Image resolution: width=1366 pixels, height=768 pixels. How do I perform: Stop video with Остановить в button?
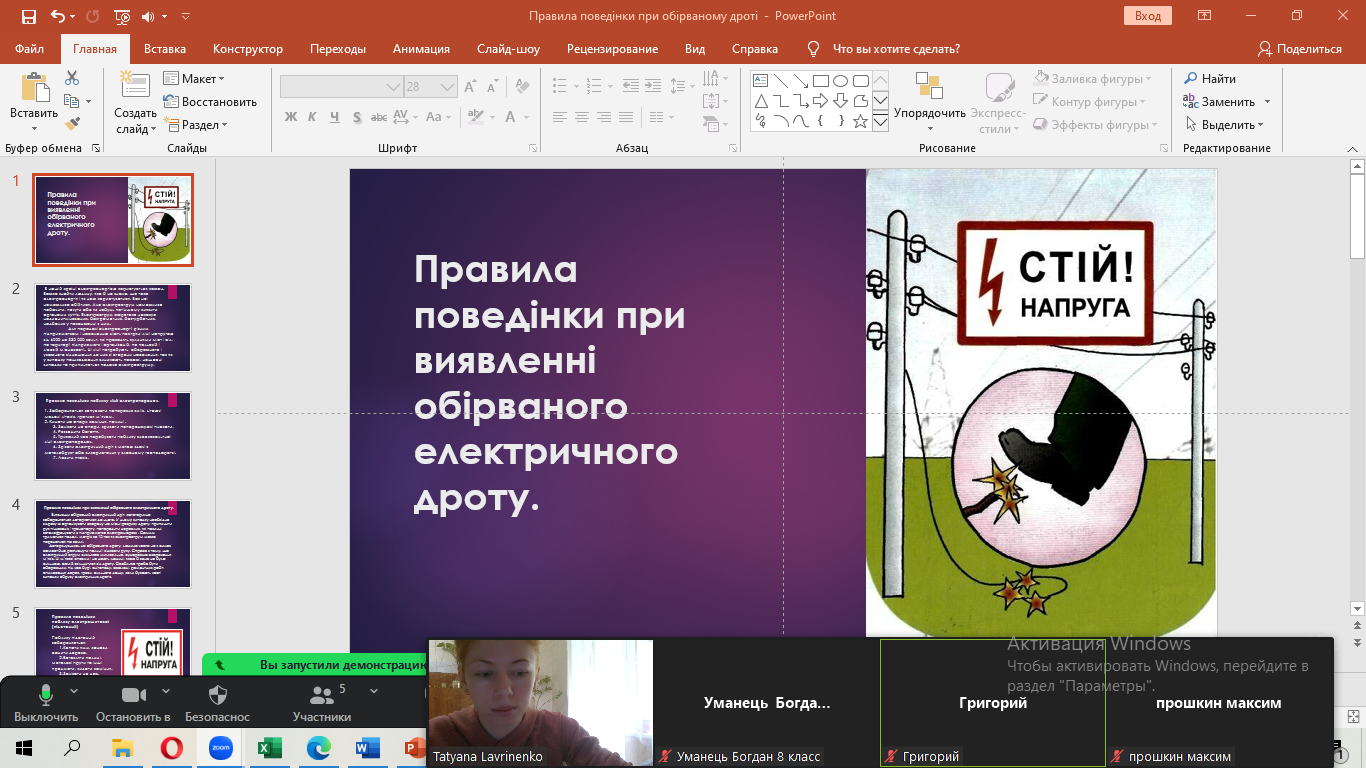click(x=134, y=703)
